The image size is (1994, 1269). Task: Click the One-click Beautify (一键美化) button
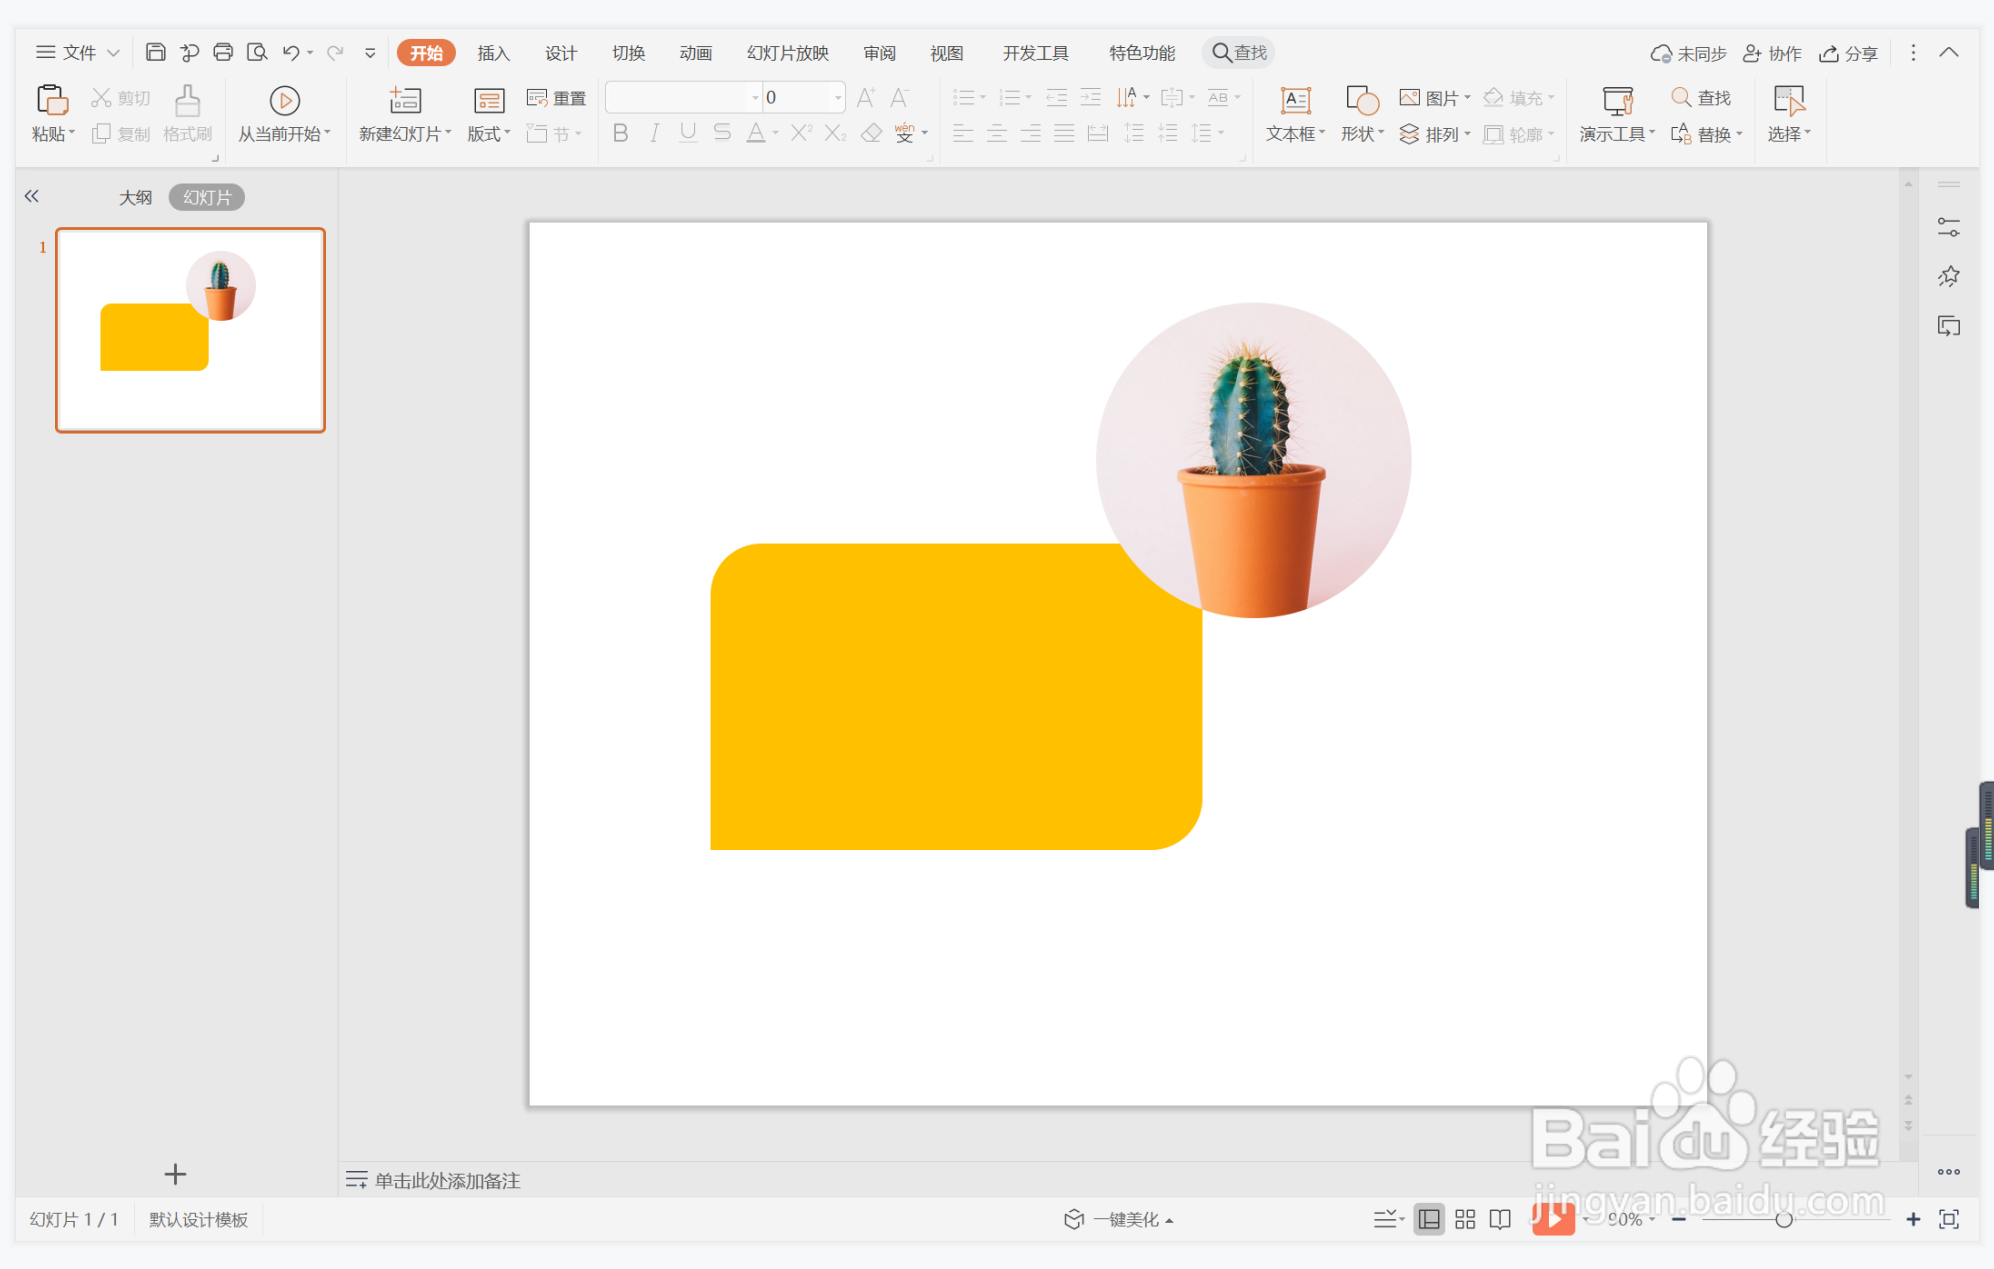1118,1219
